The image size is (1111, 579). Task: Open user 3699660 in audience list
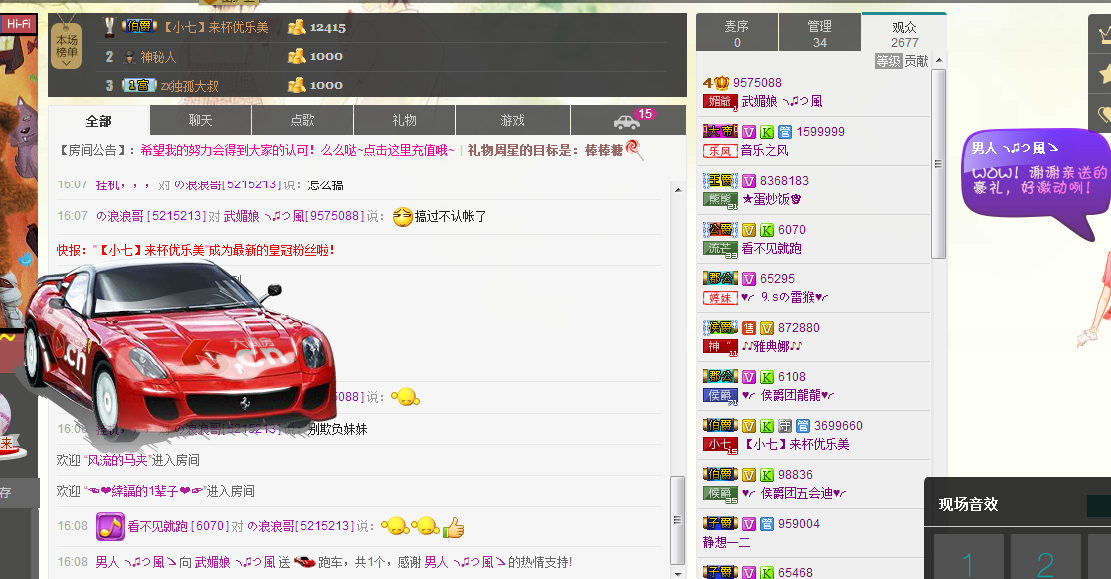coord(813,434)
